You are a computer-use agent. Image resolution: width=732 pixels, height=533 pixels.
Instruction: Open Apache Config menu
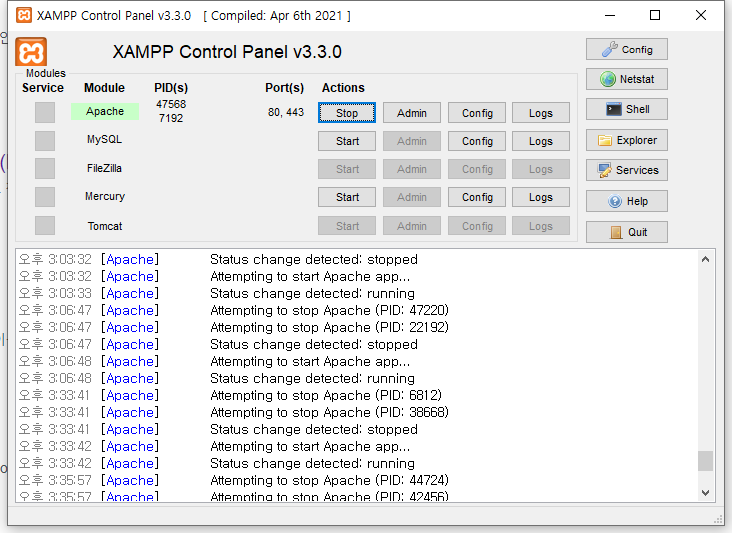pyautogui.click(x=477, y=113)
